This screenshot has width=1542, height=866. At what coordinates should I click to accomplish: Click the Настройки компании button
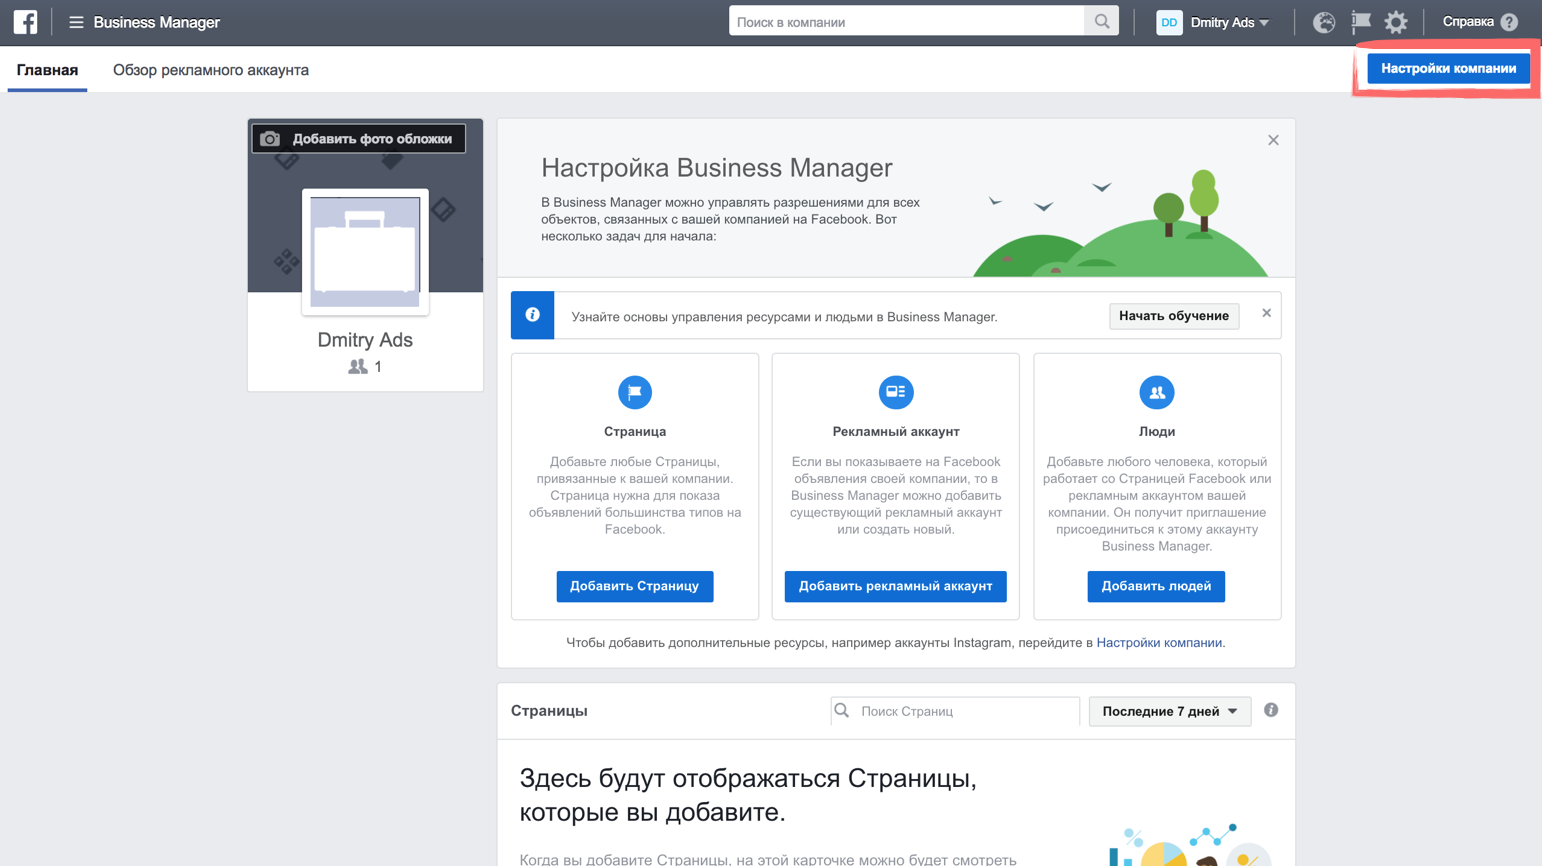click(1448, 68)
